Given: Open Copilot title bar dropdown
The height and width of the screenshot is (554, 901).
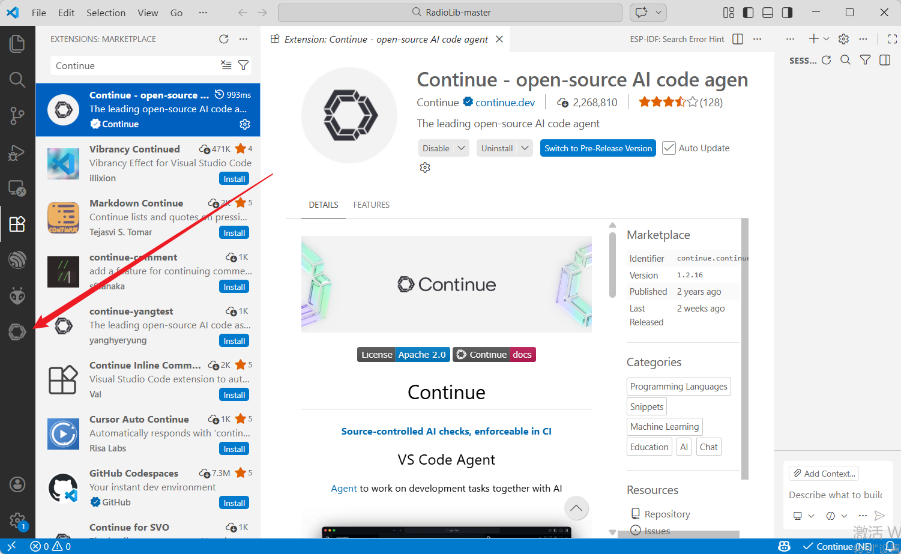Looking at the screenshot, I should tap(659, 12).
